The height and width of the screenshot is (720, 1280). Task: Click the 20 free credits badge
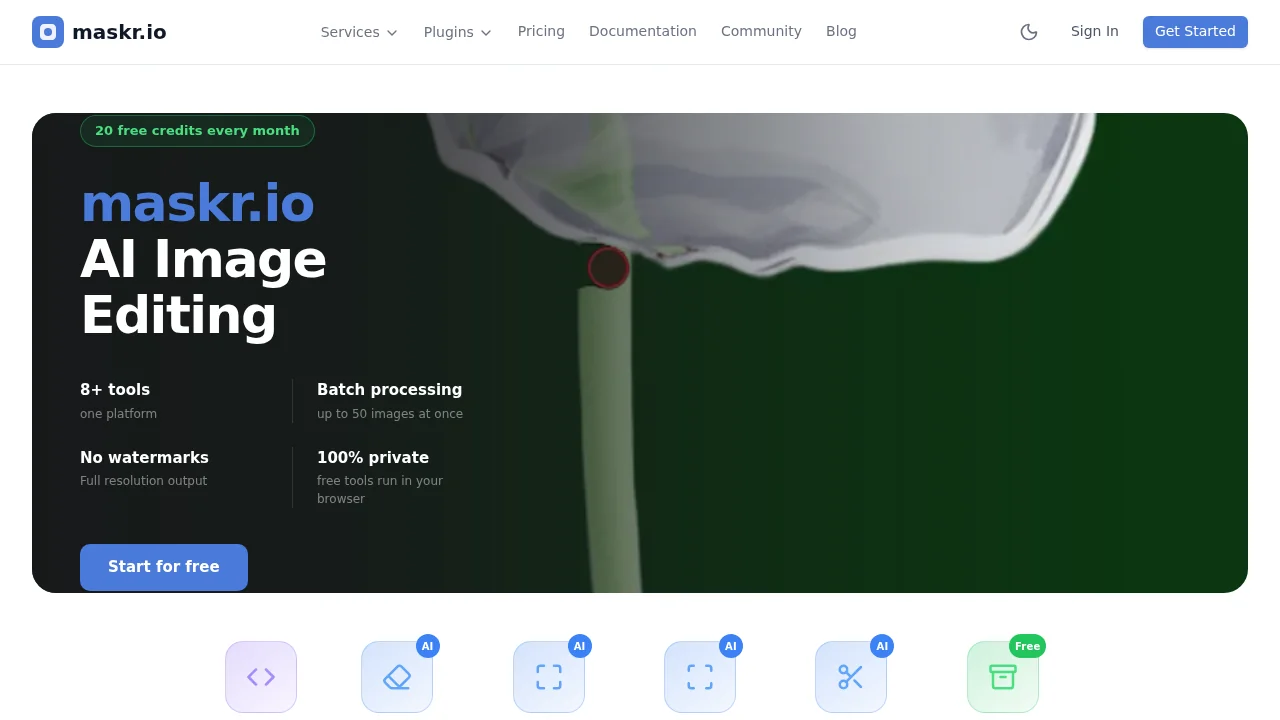tap(197, 130)
